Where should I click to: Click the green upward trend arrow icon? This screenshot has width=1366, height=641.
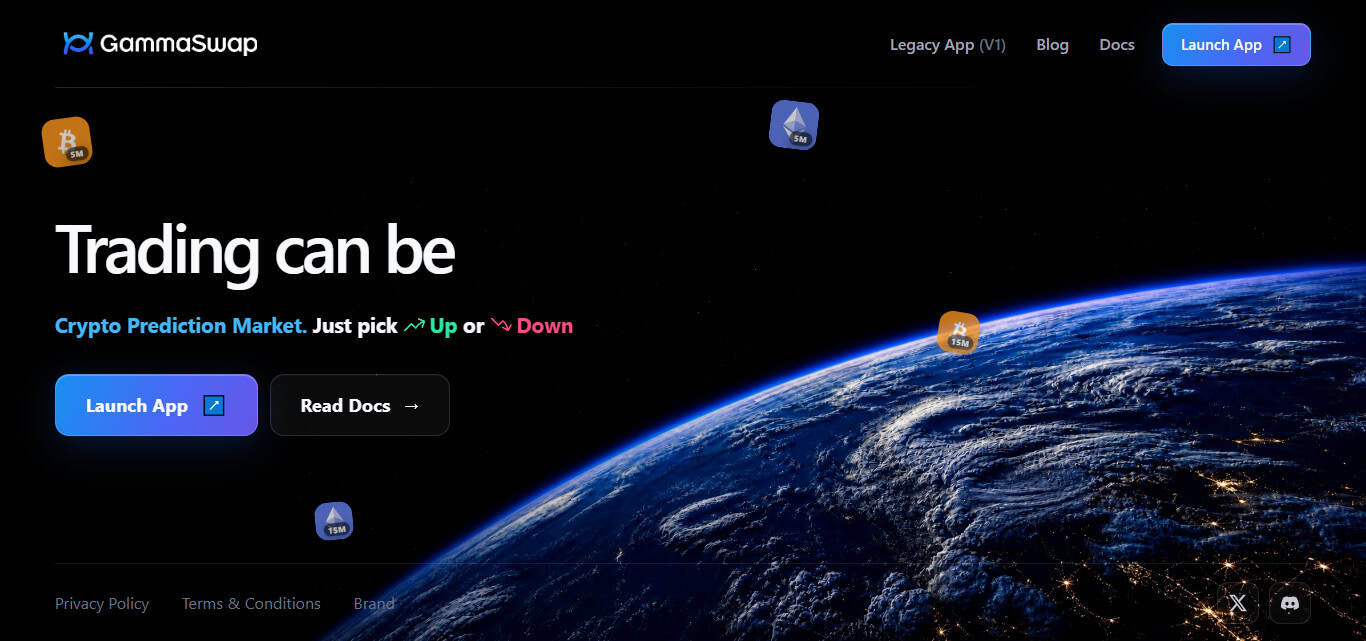coord(414,326)
